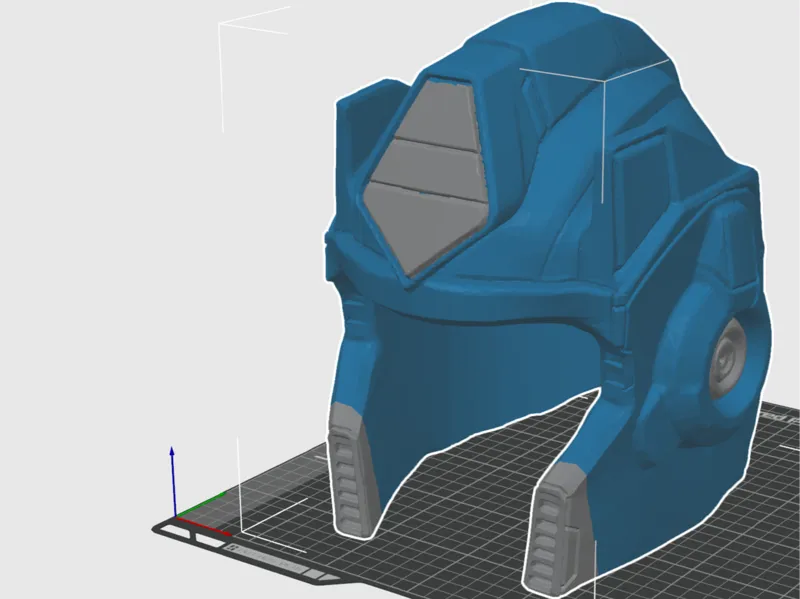Image resolution: width=800 pixels, height=599 pixels.
Task: Click the left gray vented cheek guard
Action: point(352,469)
